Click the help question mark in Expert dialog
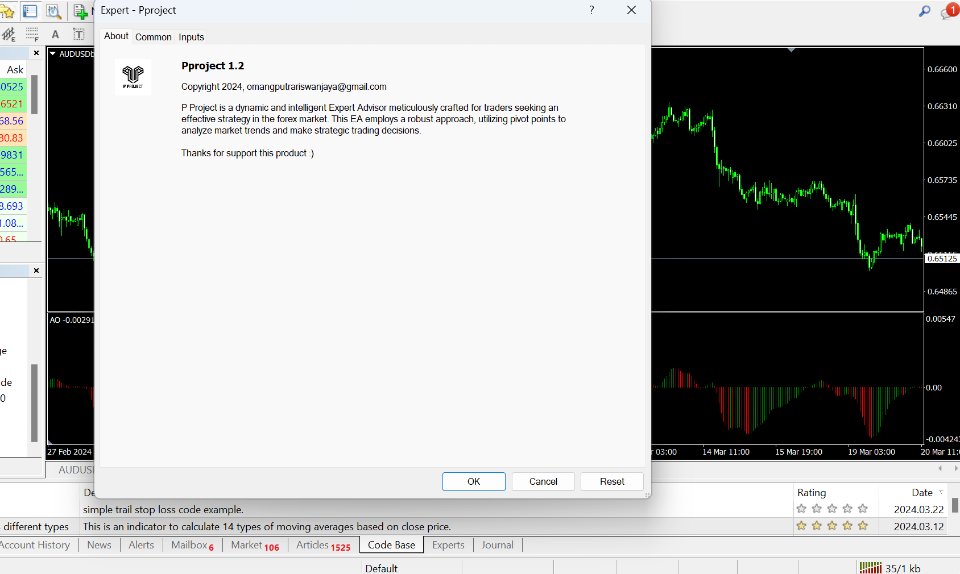This screenshot has height=574, width=960. click(591, 10)
